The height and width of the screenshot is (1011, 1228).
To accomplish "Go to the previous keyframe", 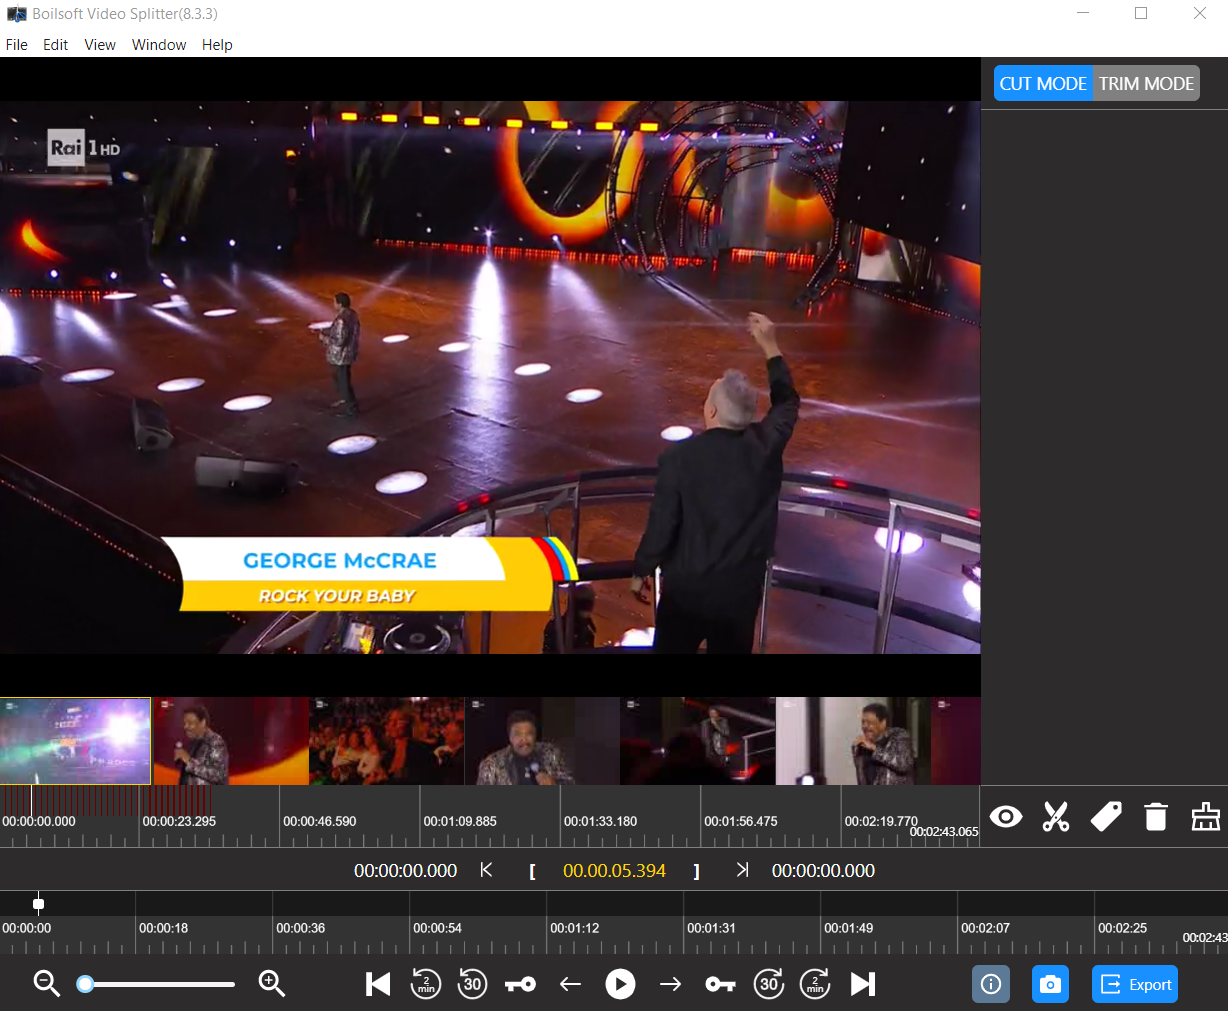I will (x=520, y=985).
